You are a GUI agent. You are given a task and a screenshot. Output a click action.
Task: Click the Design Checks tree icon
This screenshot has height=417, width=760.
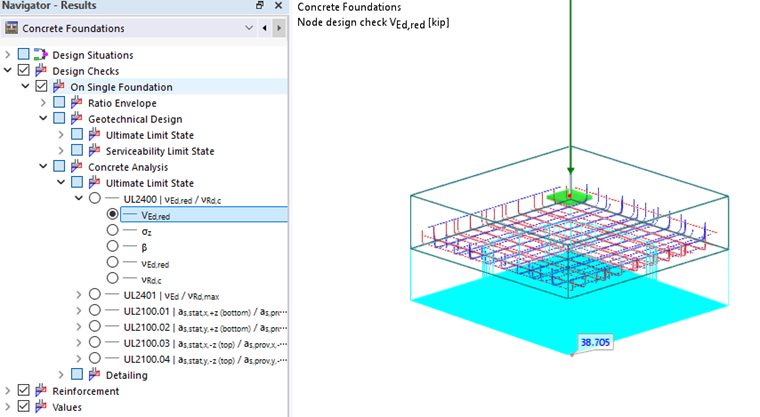click(x=41, y=70)
